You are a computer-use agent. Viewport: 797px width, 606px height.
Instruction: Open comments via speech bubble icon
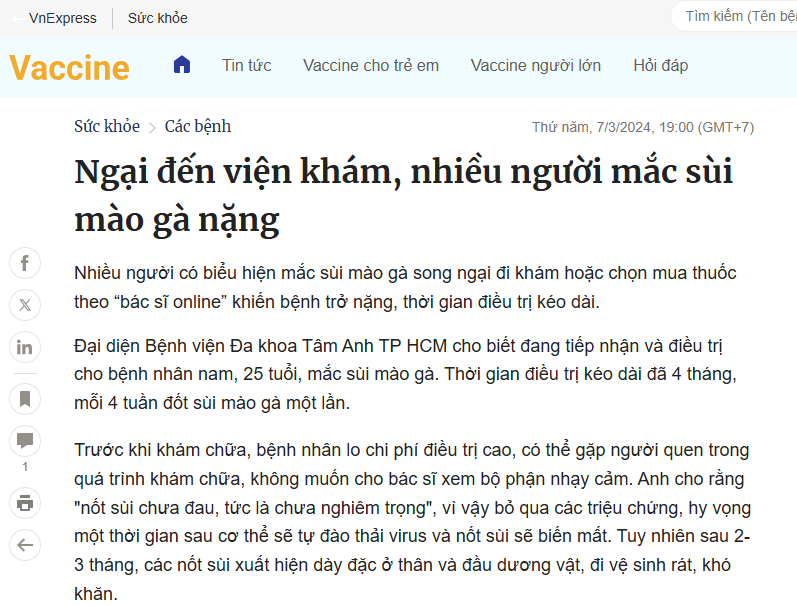pos(25,441)
